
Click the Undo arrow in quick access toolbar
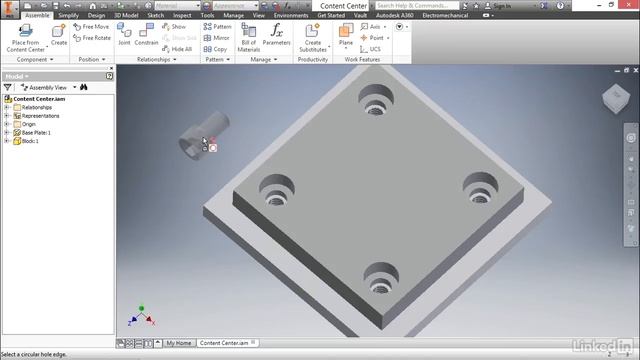pos(67,6)
